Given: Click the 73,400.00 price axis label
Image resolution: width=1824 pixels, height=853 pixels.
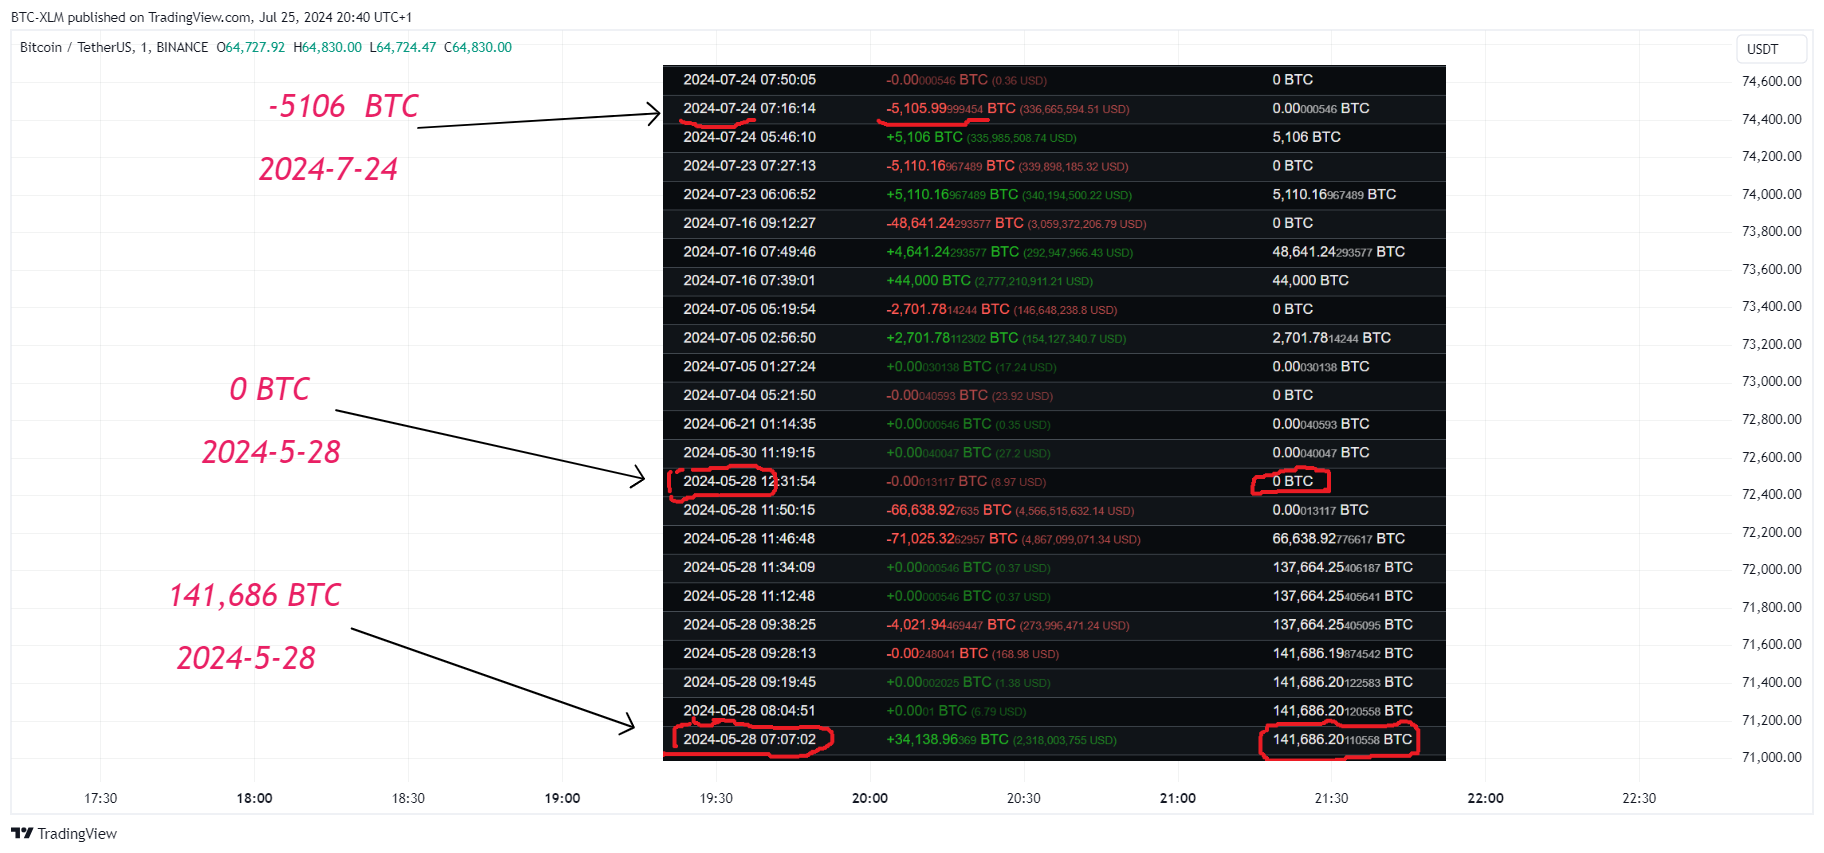Looking at the screenshot, I should [x=1771, y=306].
